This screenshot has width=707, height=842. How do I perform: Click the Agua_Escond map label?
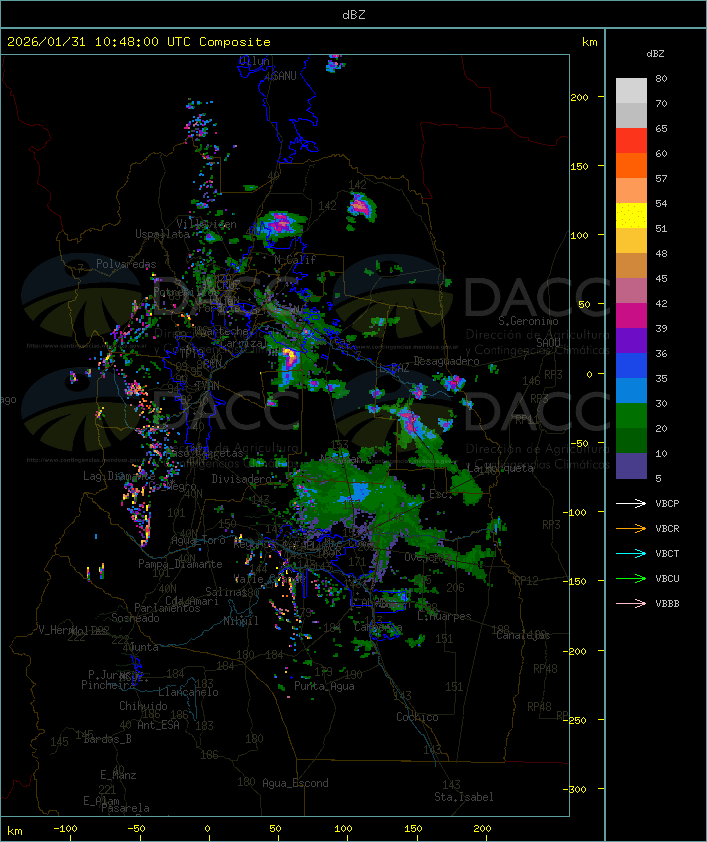294,783
